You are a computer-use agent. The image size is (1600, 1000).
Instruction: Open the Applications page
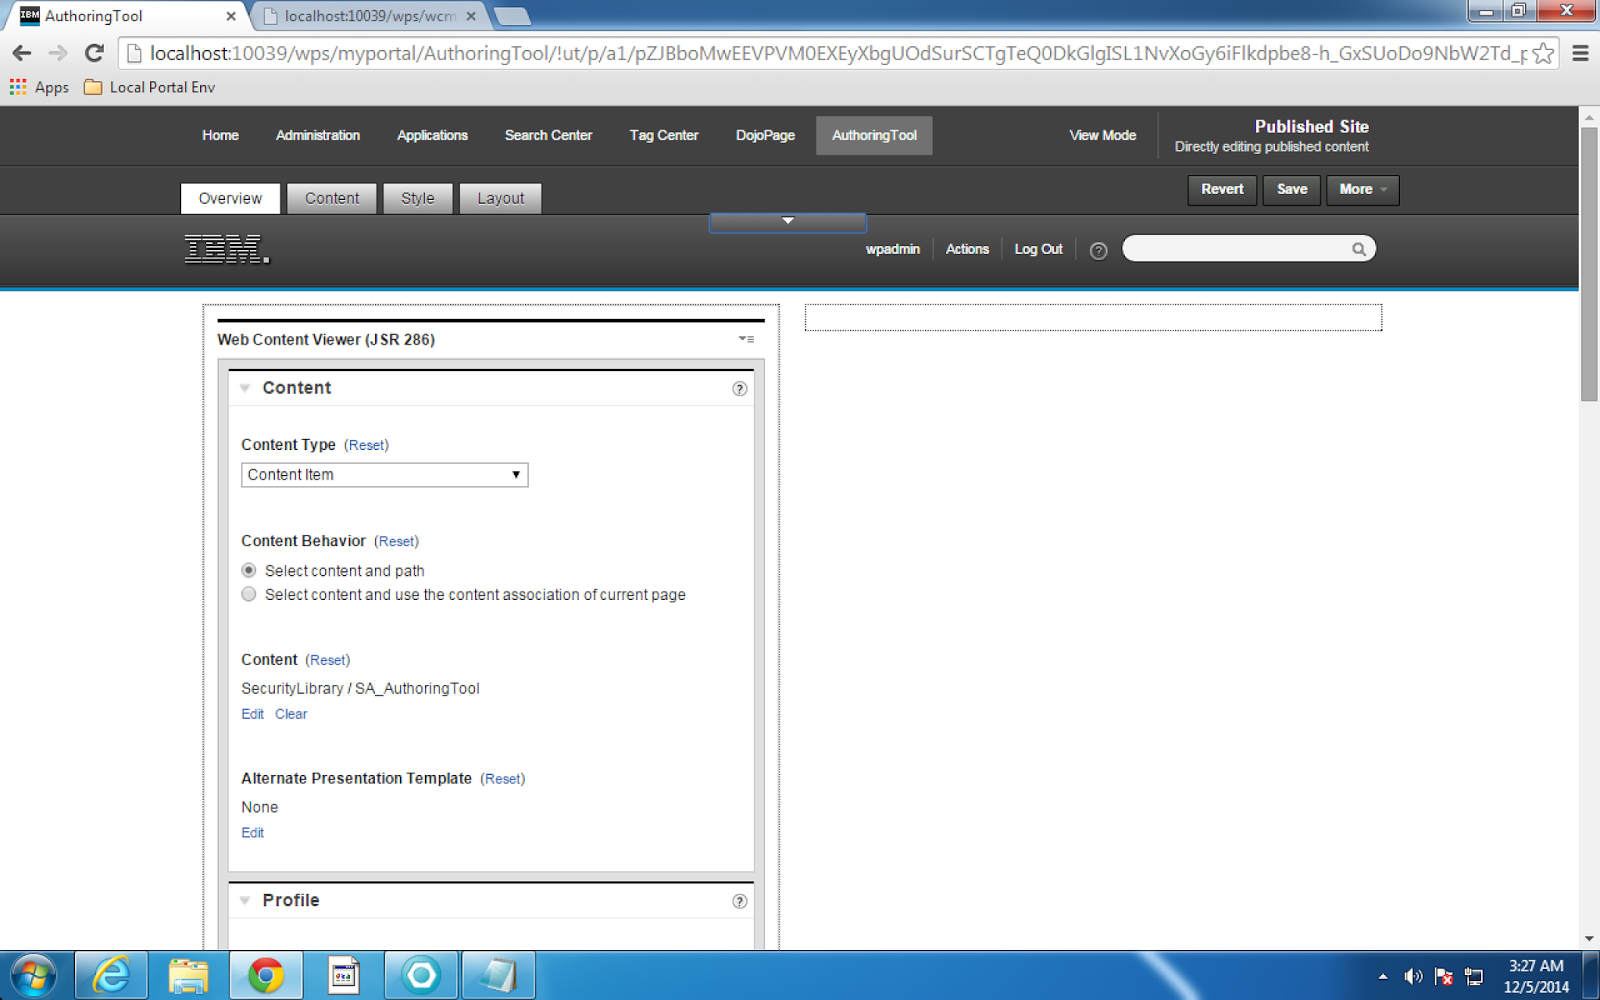coord(432,135)
